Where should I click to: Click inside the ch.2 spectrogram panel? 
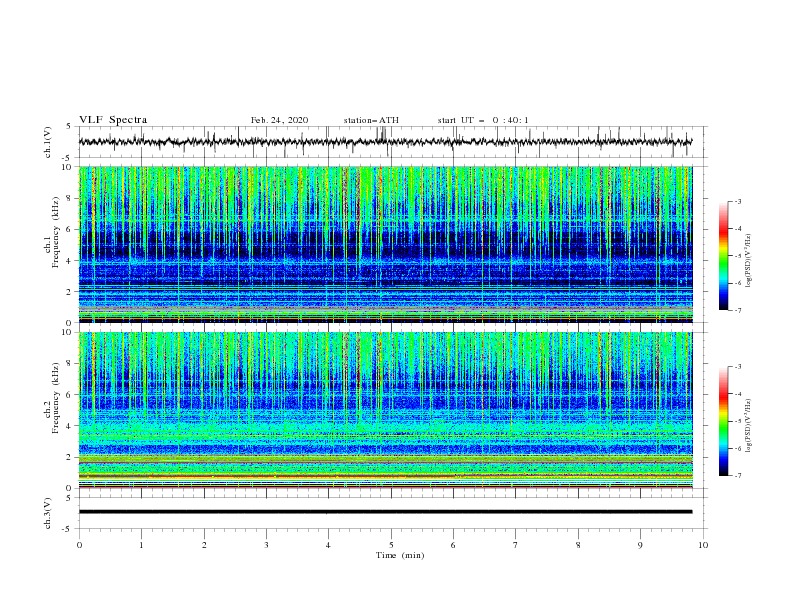(385, 410)
